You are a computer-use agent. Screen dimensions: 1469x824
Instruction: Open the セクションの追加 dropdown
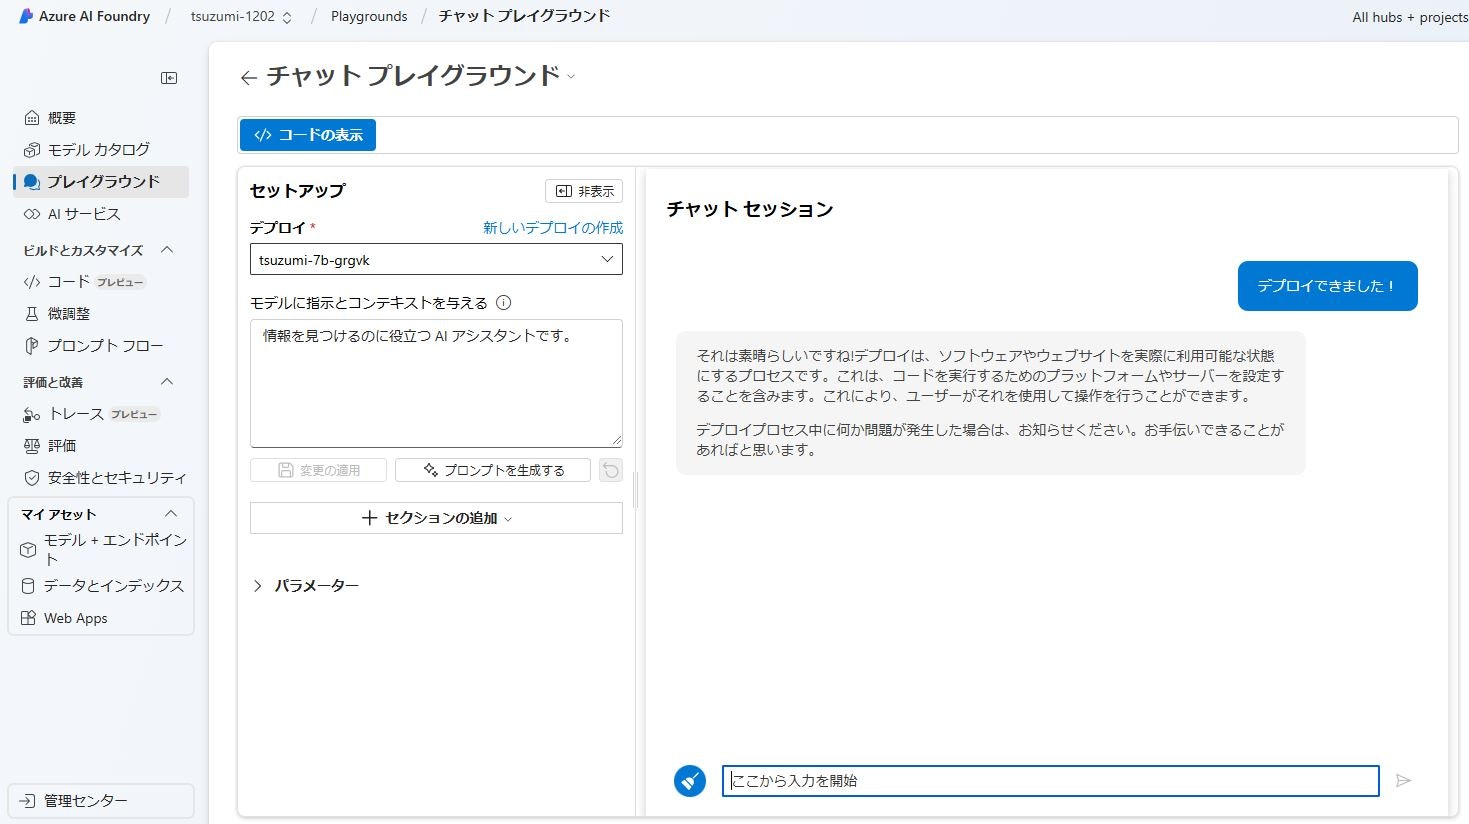coord(436,518)
